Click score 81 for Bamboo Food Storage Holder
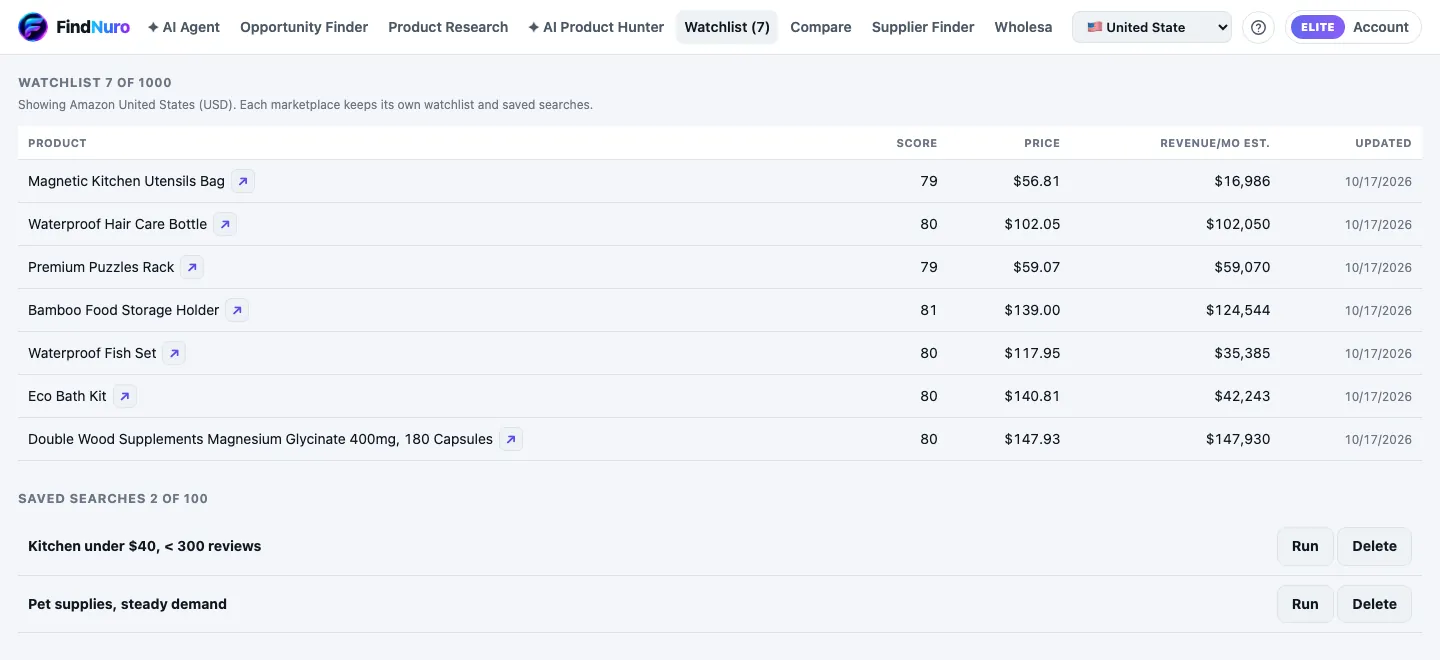The width and height of the screenshot is (1440, 660). [929, 310]
